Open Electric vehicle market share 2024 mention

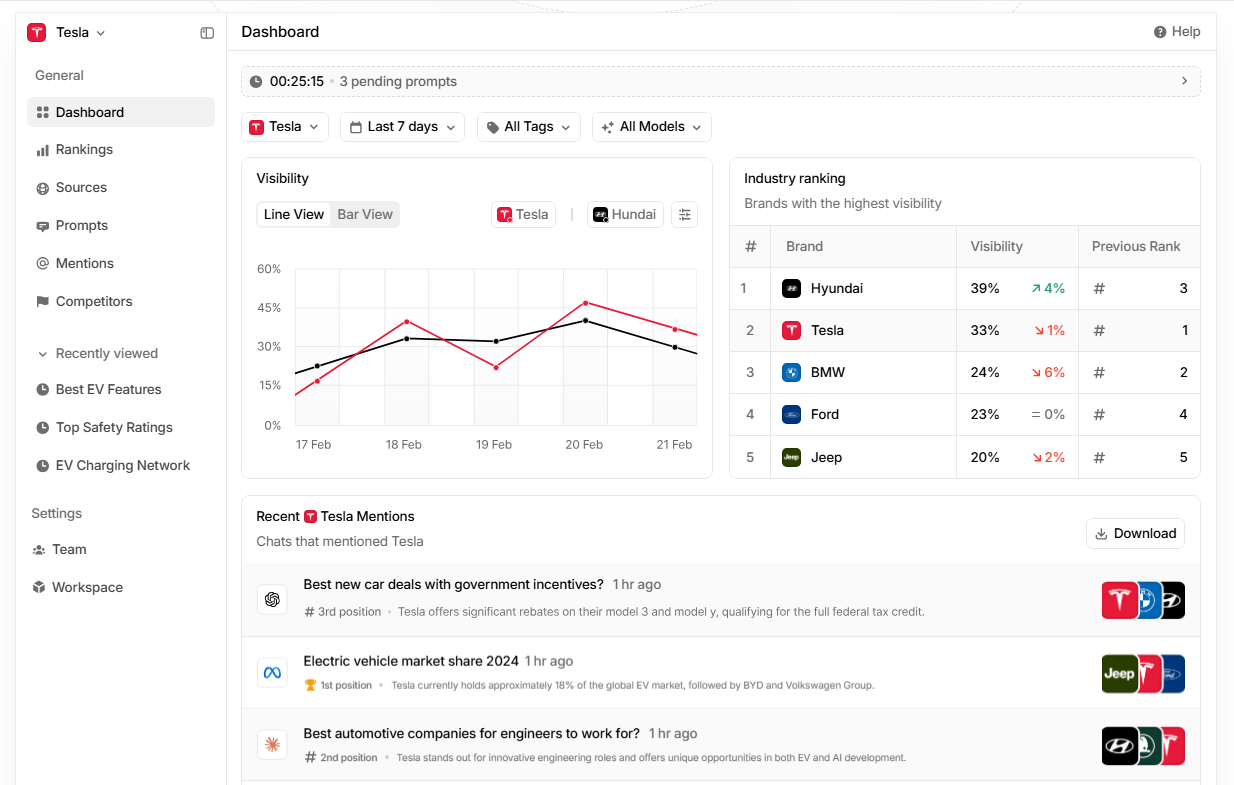(x=721, y=673)
